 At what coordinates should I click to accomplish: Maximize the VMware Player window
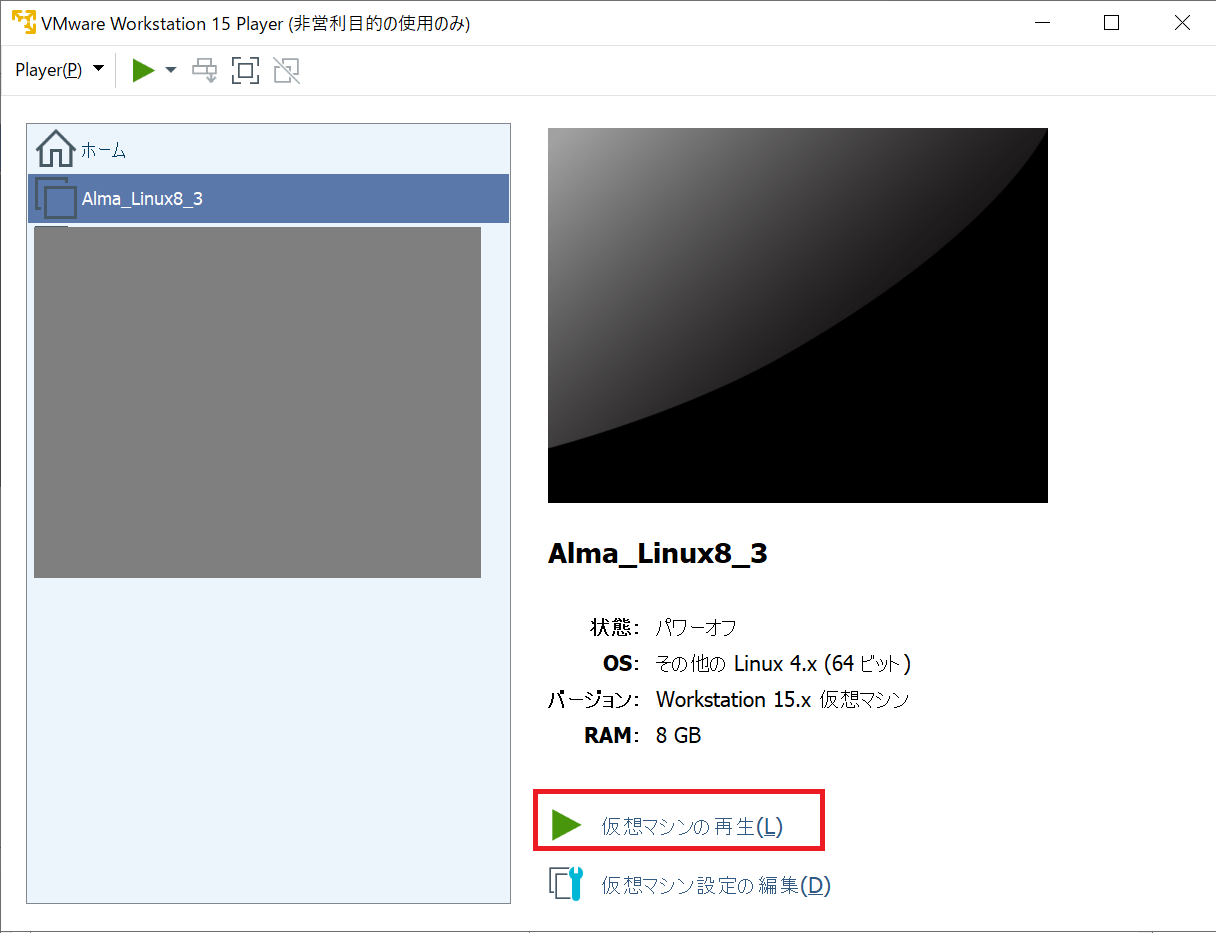(x=1111, y=23)
